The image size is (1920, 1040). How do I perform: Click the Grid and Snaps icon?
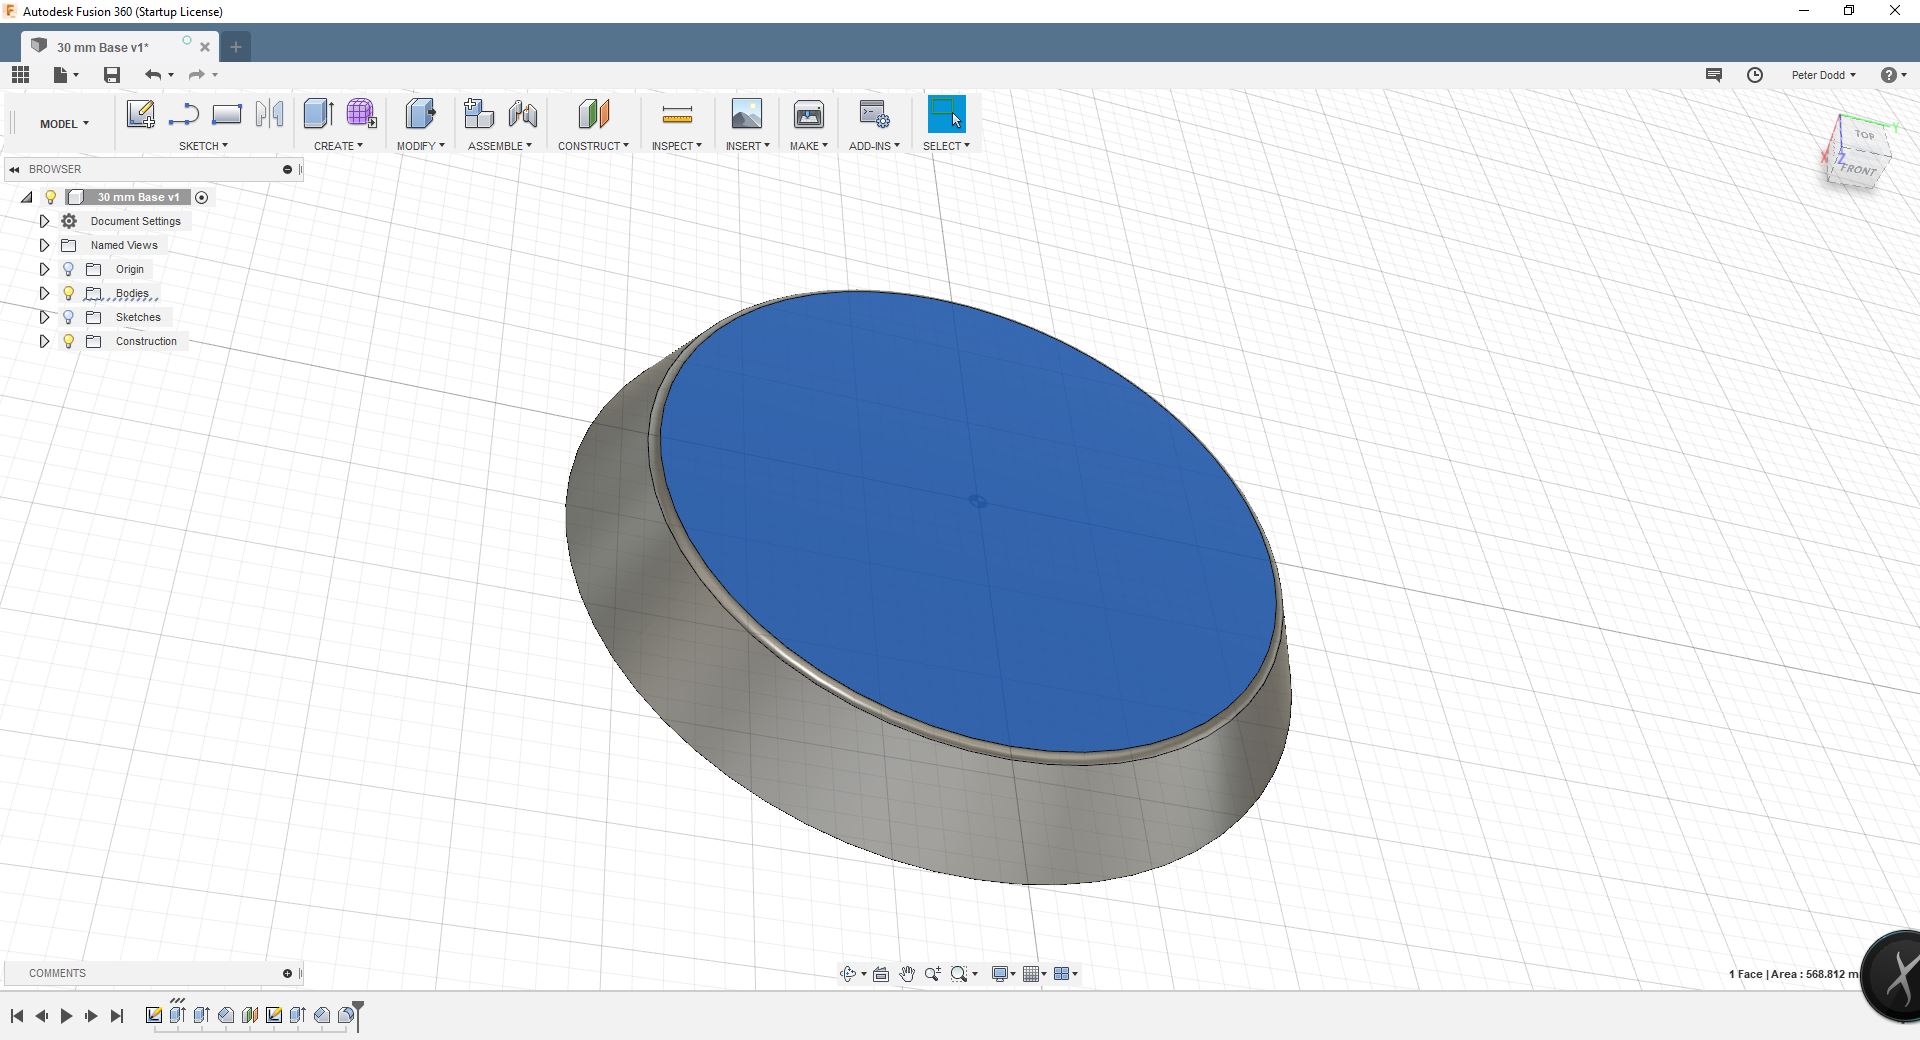click(x=1031, y=974)
